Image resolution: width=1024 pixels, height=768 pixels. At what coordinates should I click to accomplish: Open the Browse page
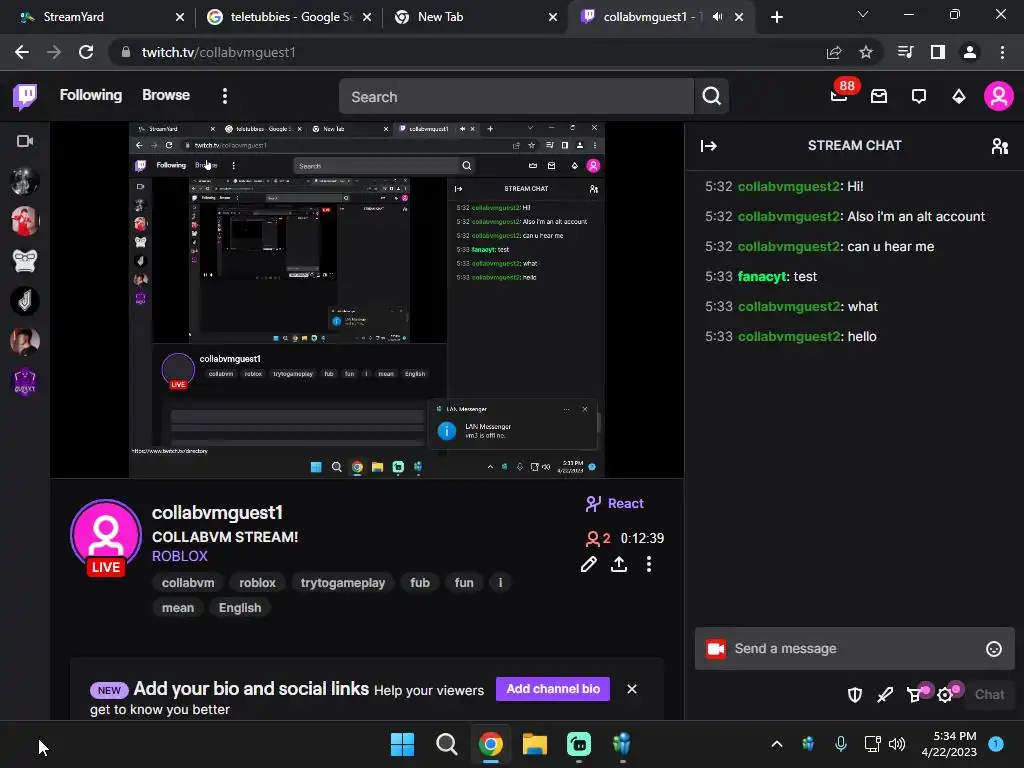pos(166,95)
